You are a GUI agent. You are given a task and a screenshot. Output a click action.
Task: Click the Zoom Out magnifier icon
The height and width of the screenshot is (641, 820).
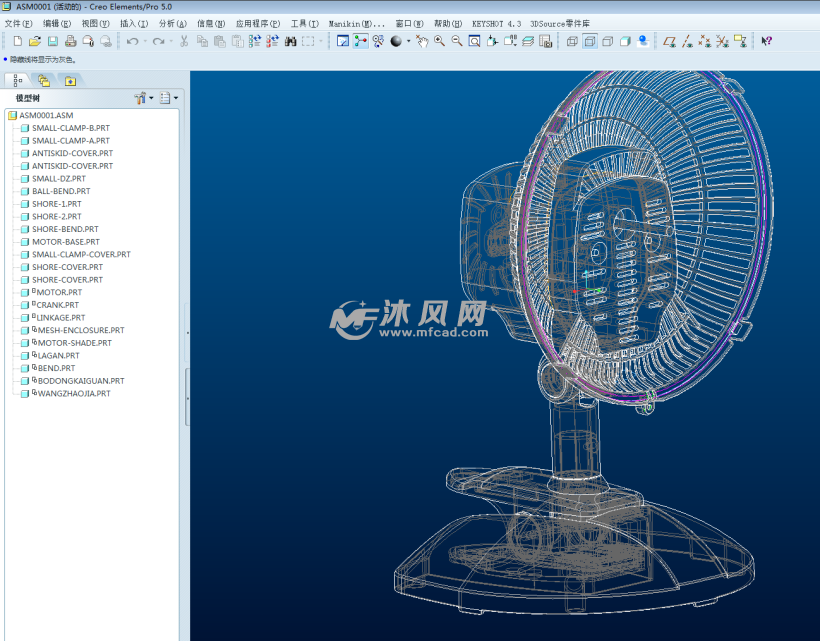tap(457, 41)
